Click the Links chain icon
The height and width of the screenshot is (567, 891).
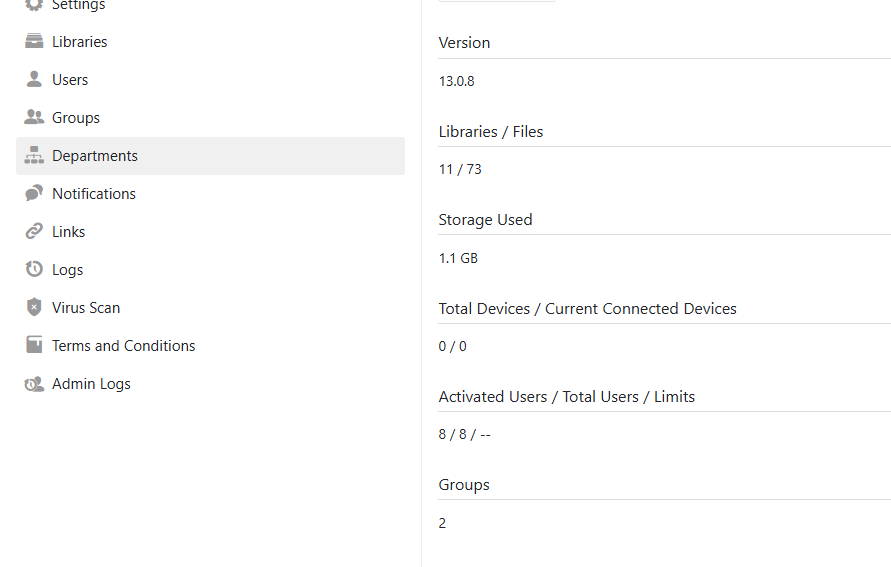click(x=34, y=231)
